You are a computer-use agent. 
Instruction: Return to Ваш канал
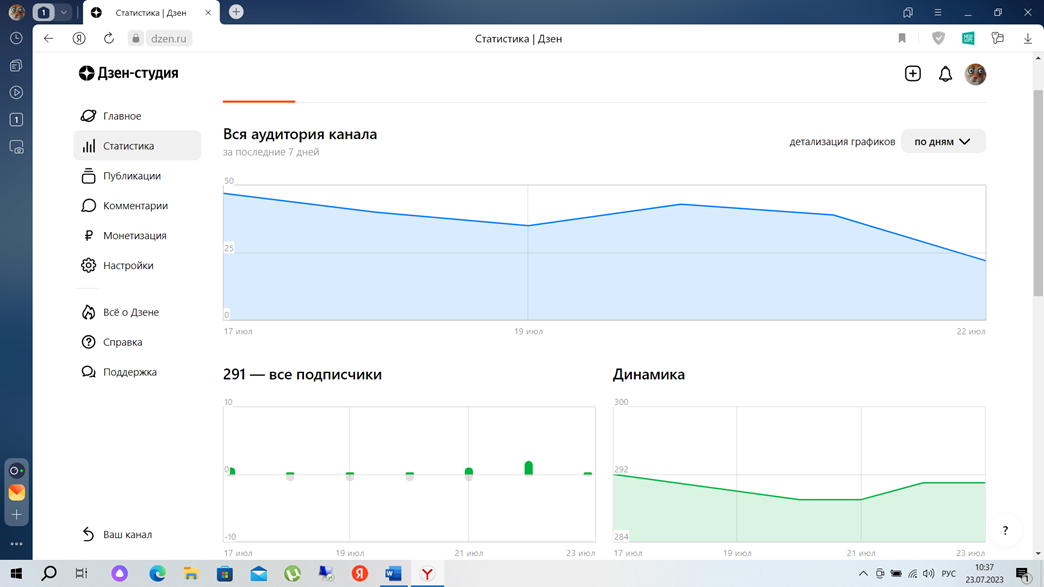coord(117,534)
